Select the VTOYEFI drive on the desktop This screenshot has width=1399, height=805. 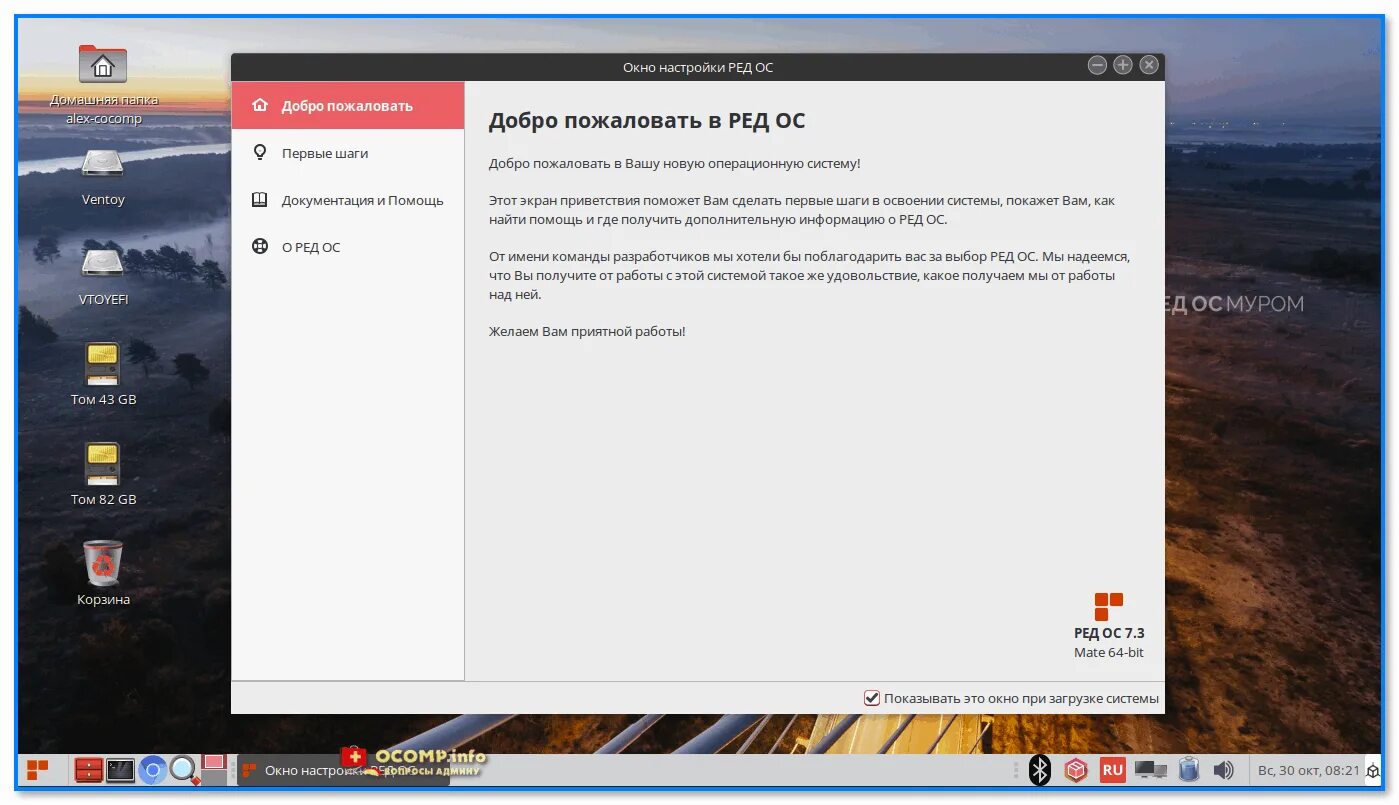point(103,277)
